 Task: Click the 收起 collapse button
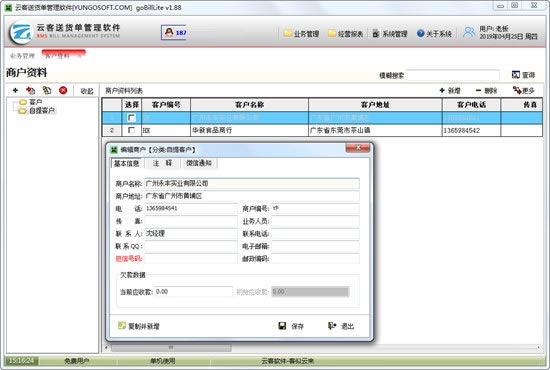pyautogui.click(x=87, y=91)
